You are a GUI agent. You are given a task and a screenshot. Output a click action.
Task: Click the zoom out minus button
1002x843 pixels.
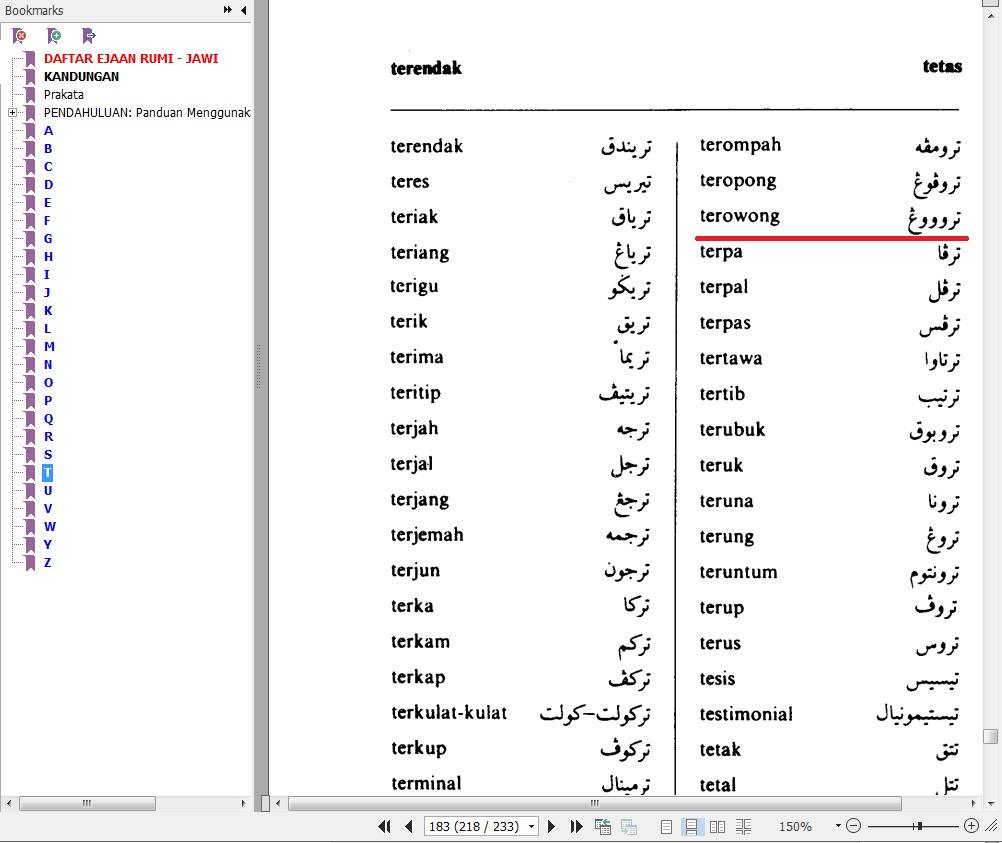(853, 826)
